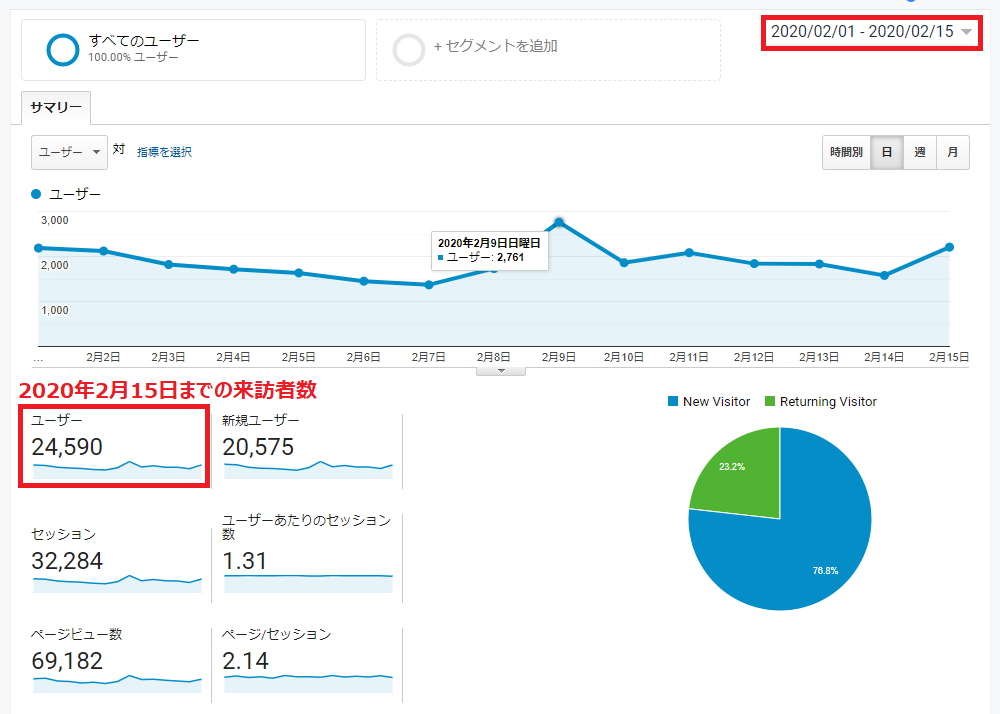This screenshot has width=1000, height=714.
Task: Switch to the サマリー tab
Action: (x=56, y=108)
